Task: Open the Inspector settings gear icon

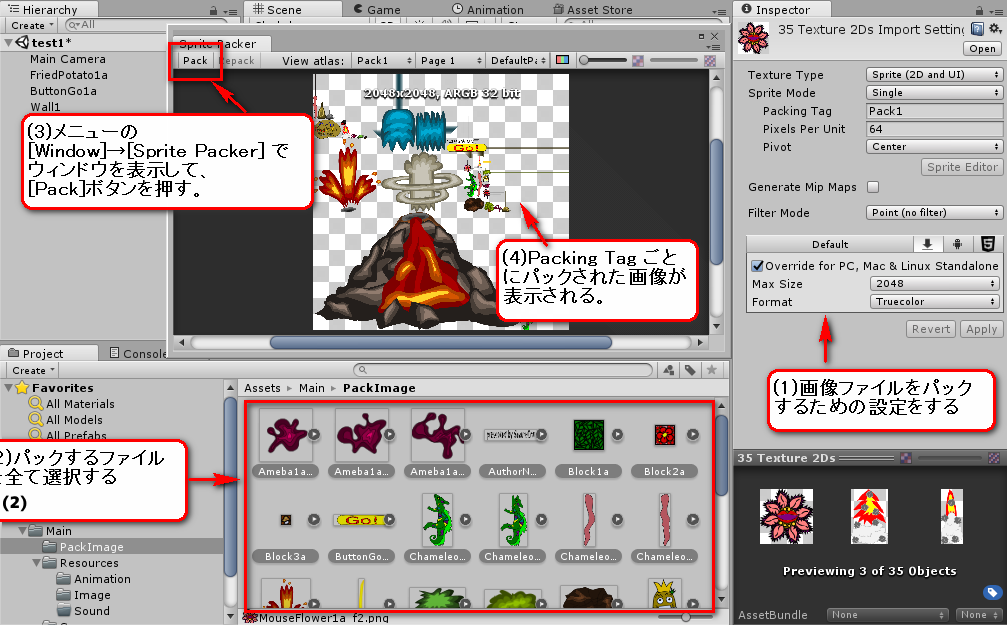Action: tap(992, 27)
